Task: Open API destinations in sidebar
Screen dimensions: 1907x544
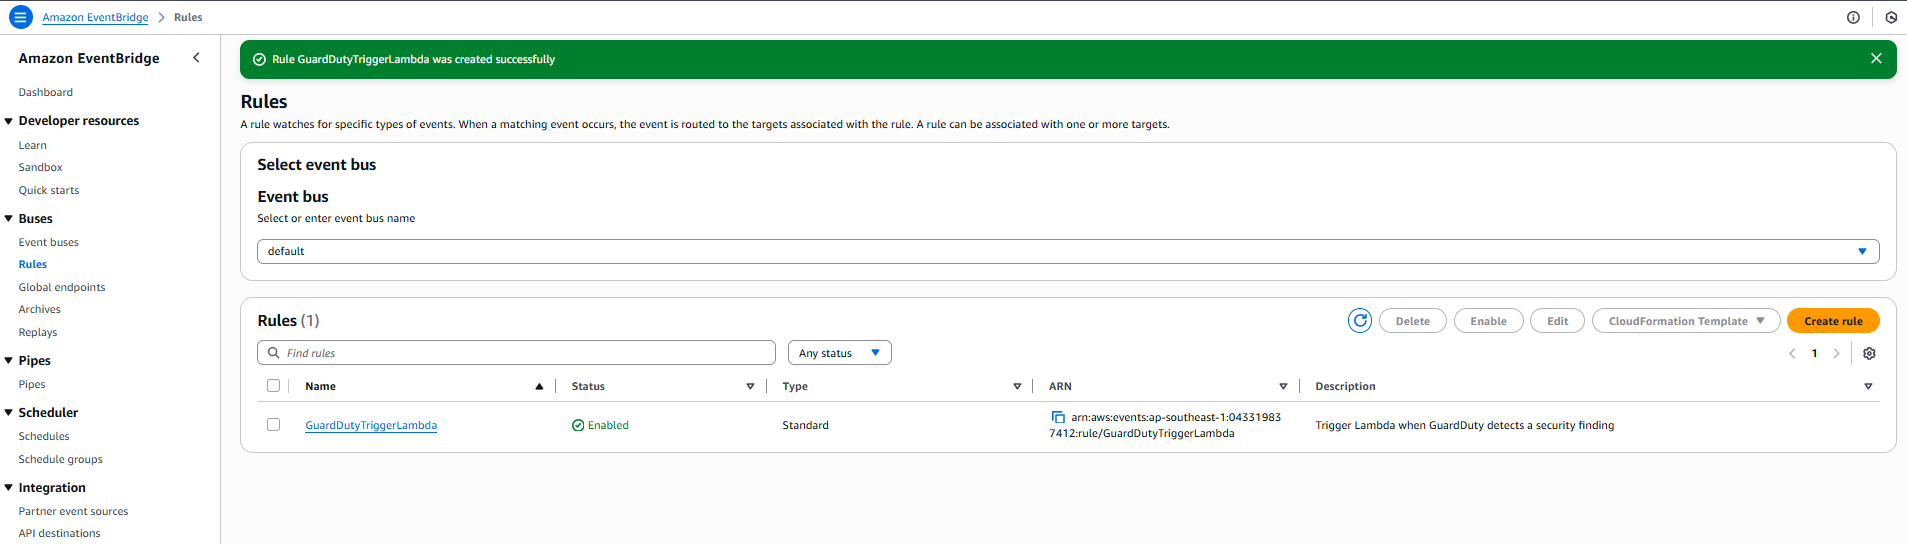Action: pos(59,533)
